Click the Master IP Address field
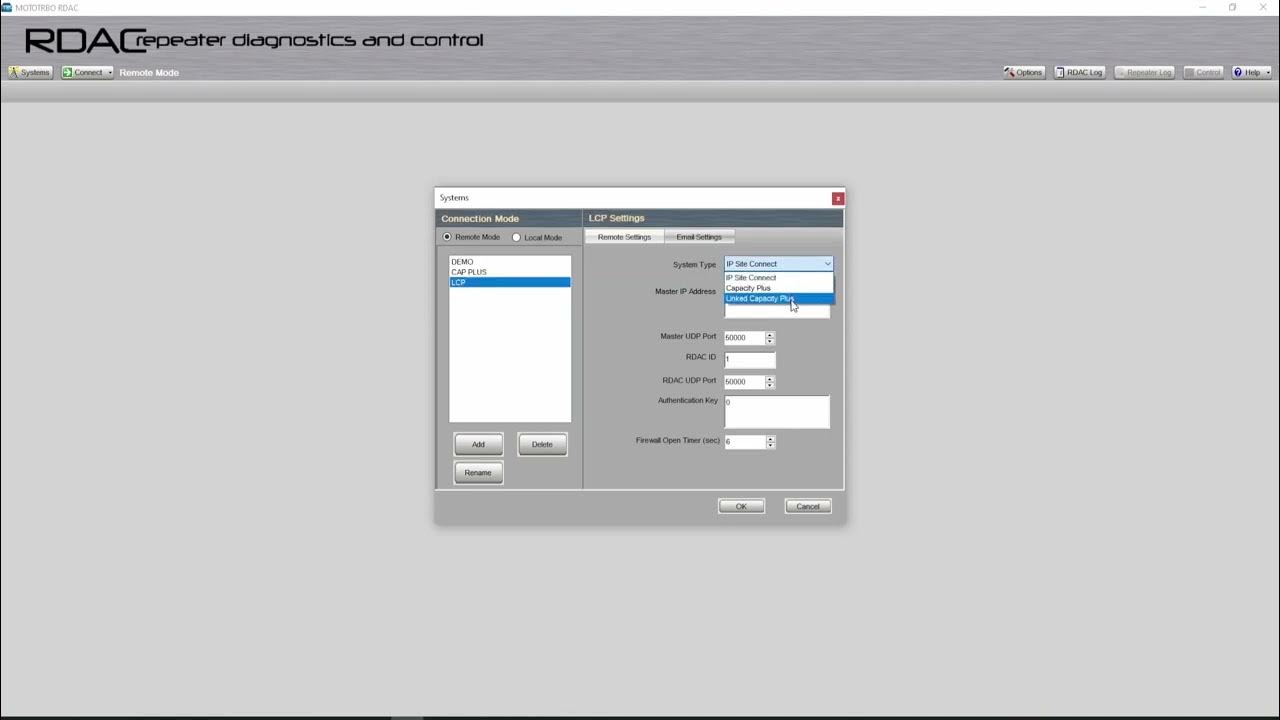 pos(777,311)
